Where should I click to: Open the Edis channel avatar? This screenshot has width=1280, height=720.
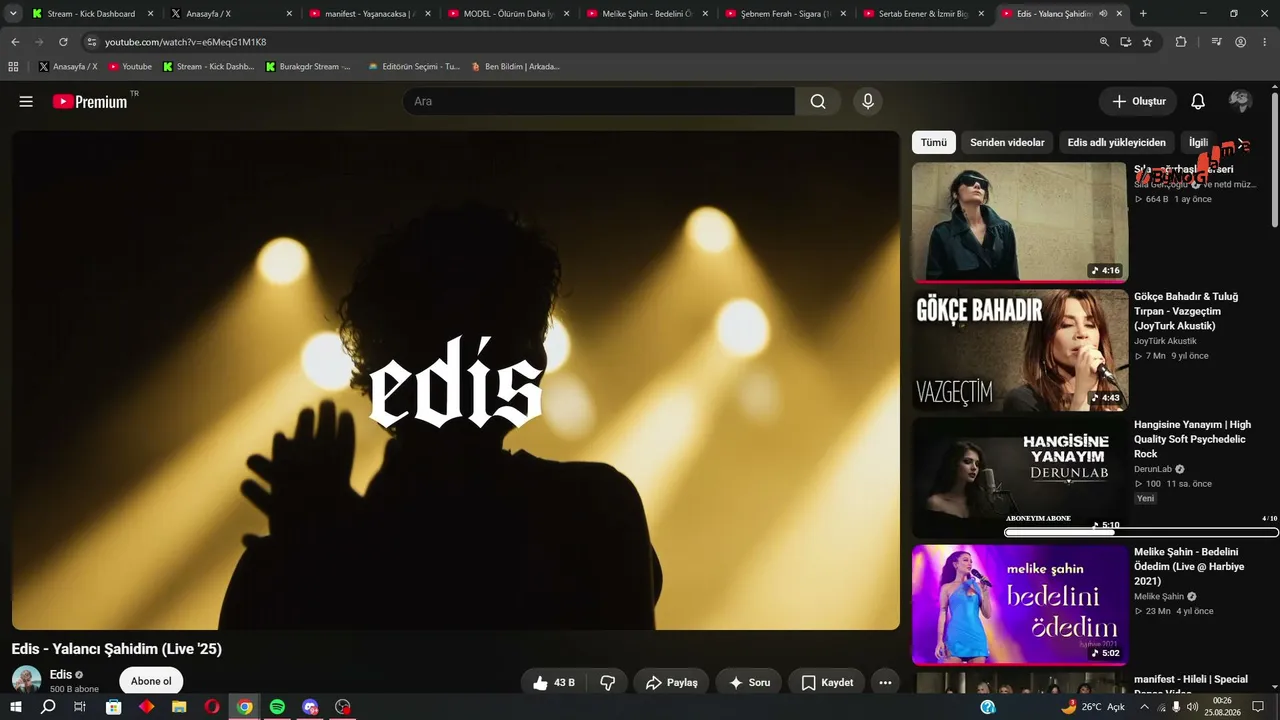click(x=26, y=680)
